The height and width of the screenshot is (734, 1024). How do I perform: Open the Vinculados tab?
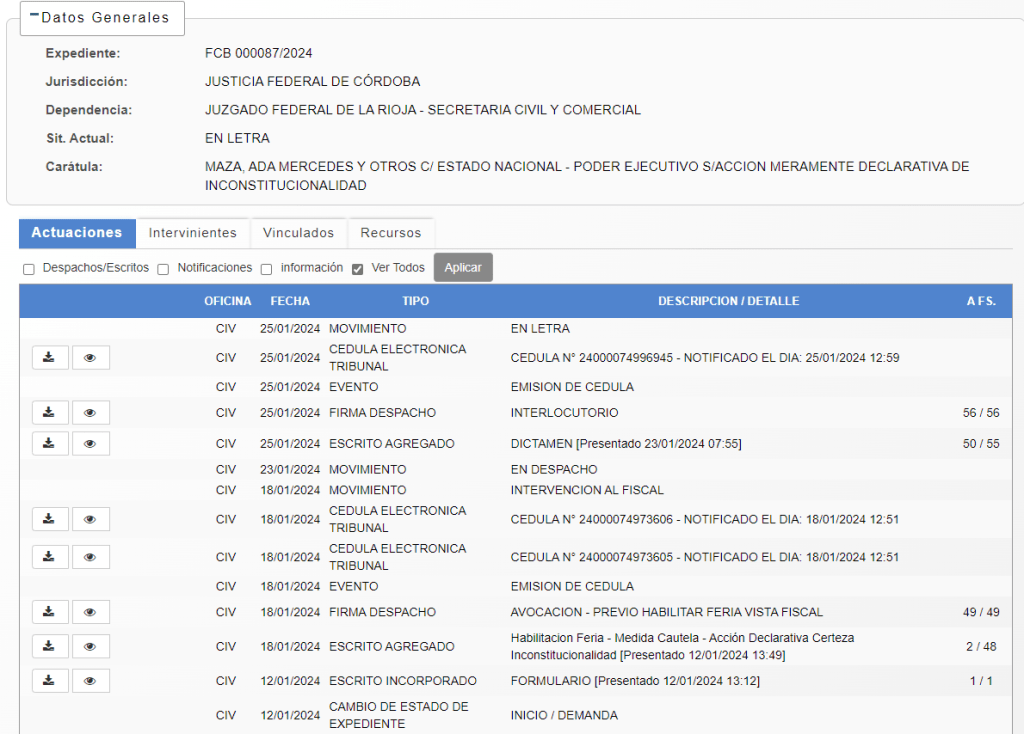tap(298, 233)
